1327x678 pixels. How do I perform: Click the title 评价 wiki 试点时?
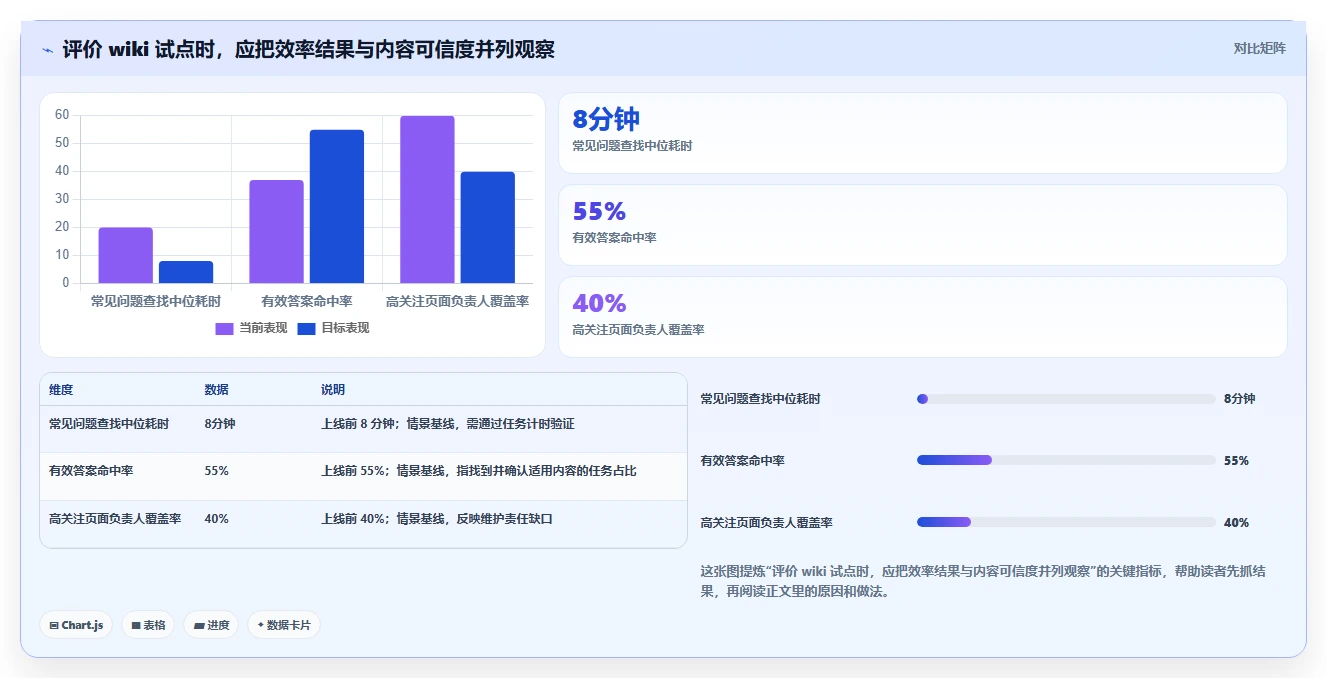(x=309, y=49)
